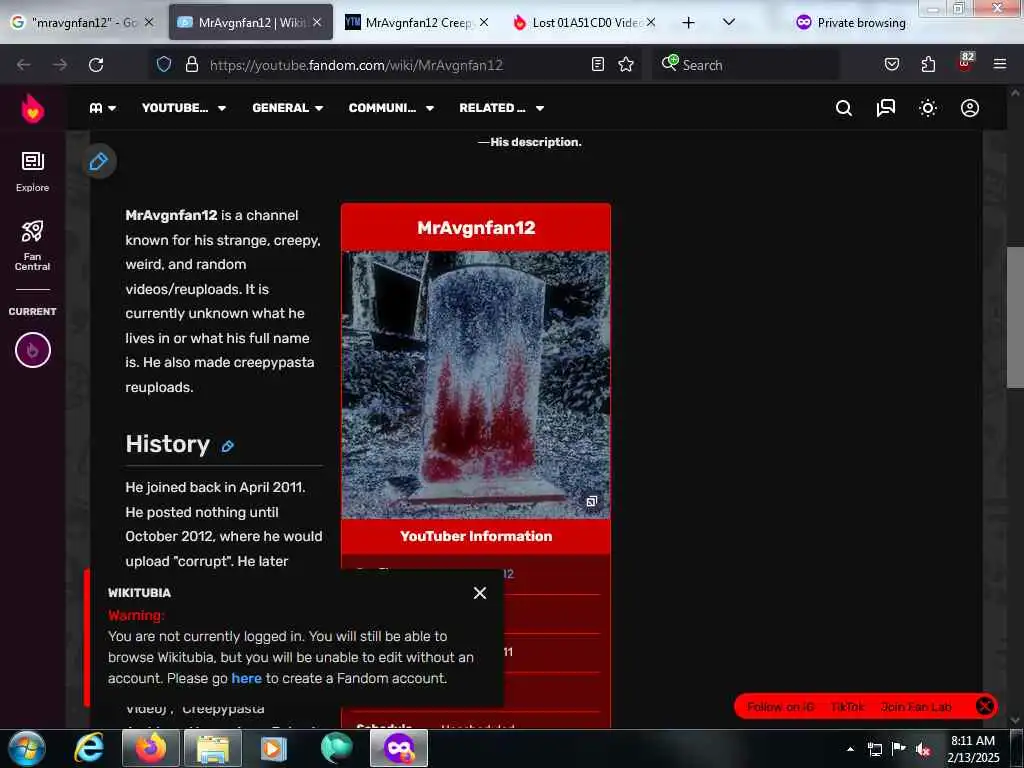1024x768 pixels.
Task: Click the page edit pencil icon
Action: pyautogui.click(x=99, y=161)
